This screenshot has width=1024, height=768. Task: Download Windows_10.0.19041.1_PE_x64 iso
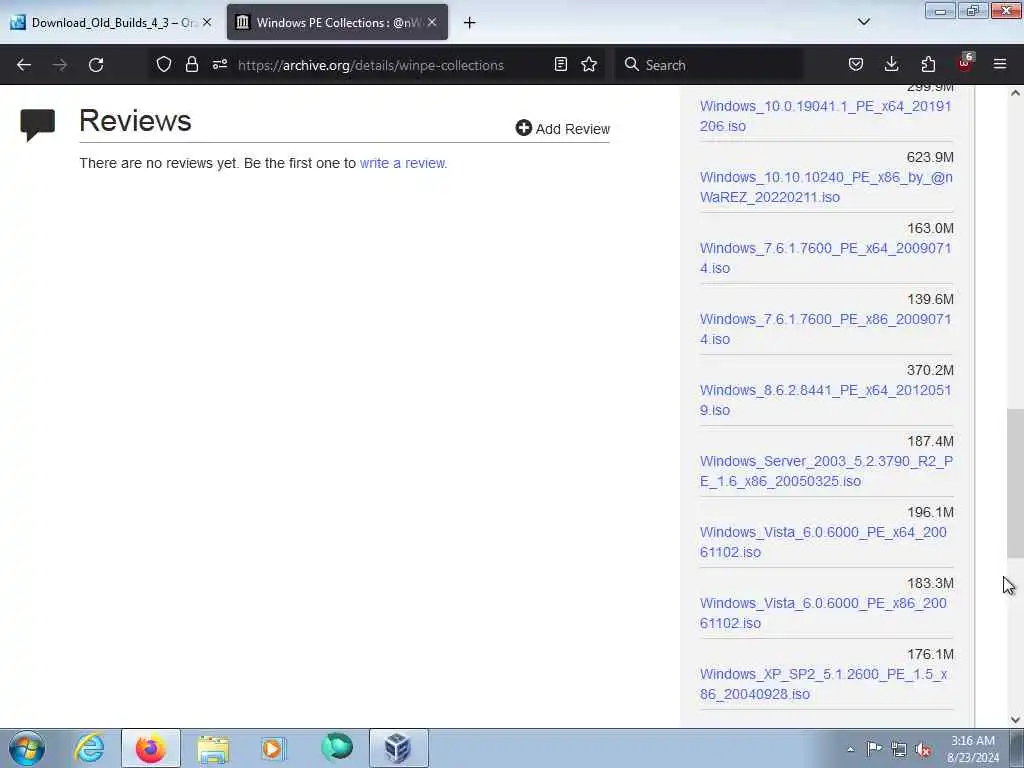(x=825, y=116)
